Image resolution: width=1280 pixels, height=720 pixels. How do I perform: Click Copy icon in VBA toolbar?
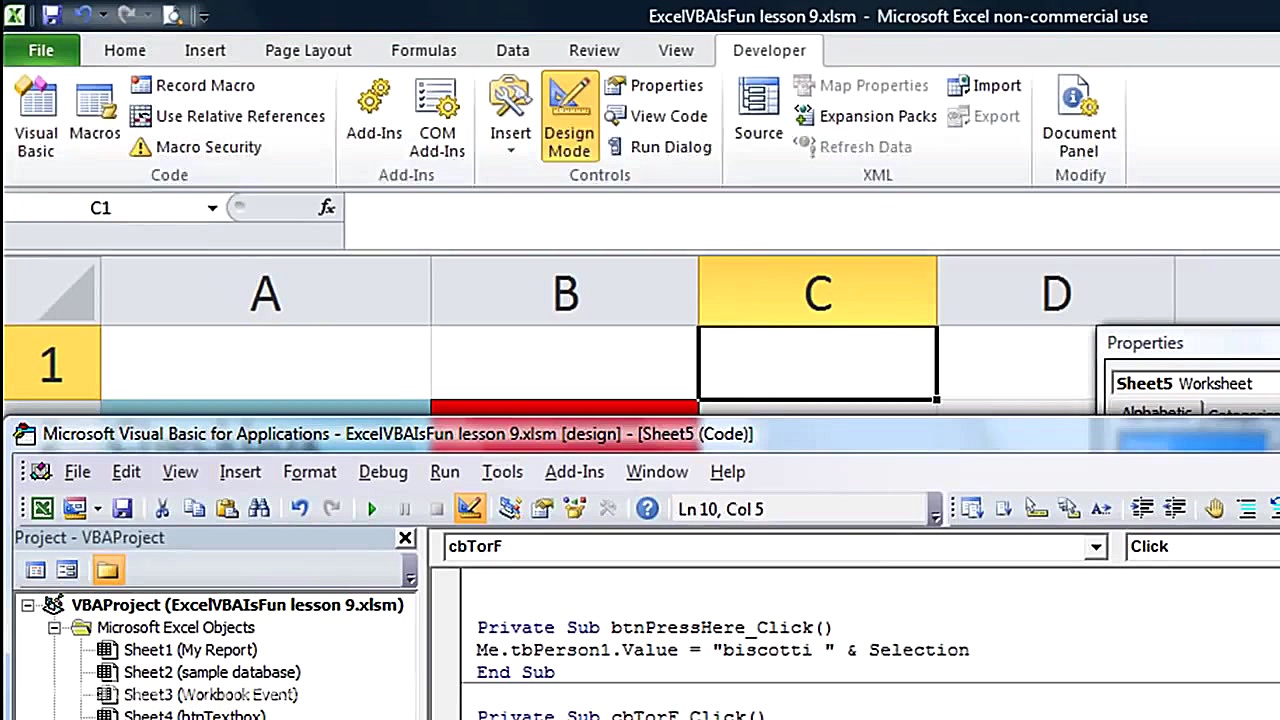point(194,509)
